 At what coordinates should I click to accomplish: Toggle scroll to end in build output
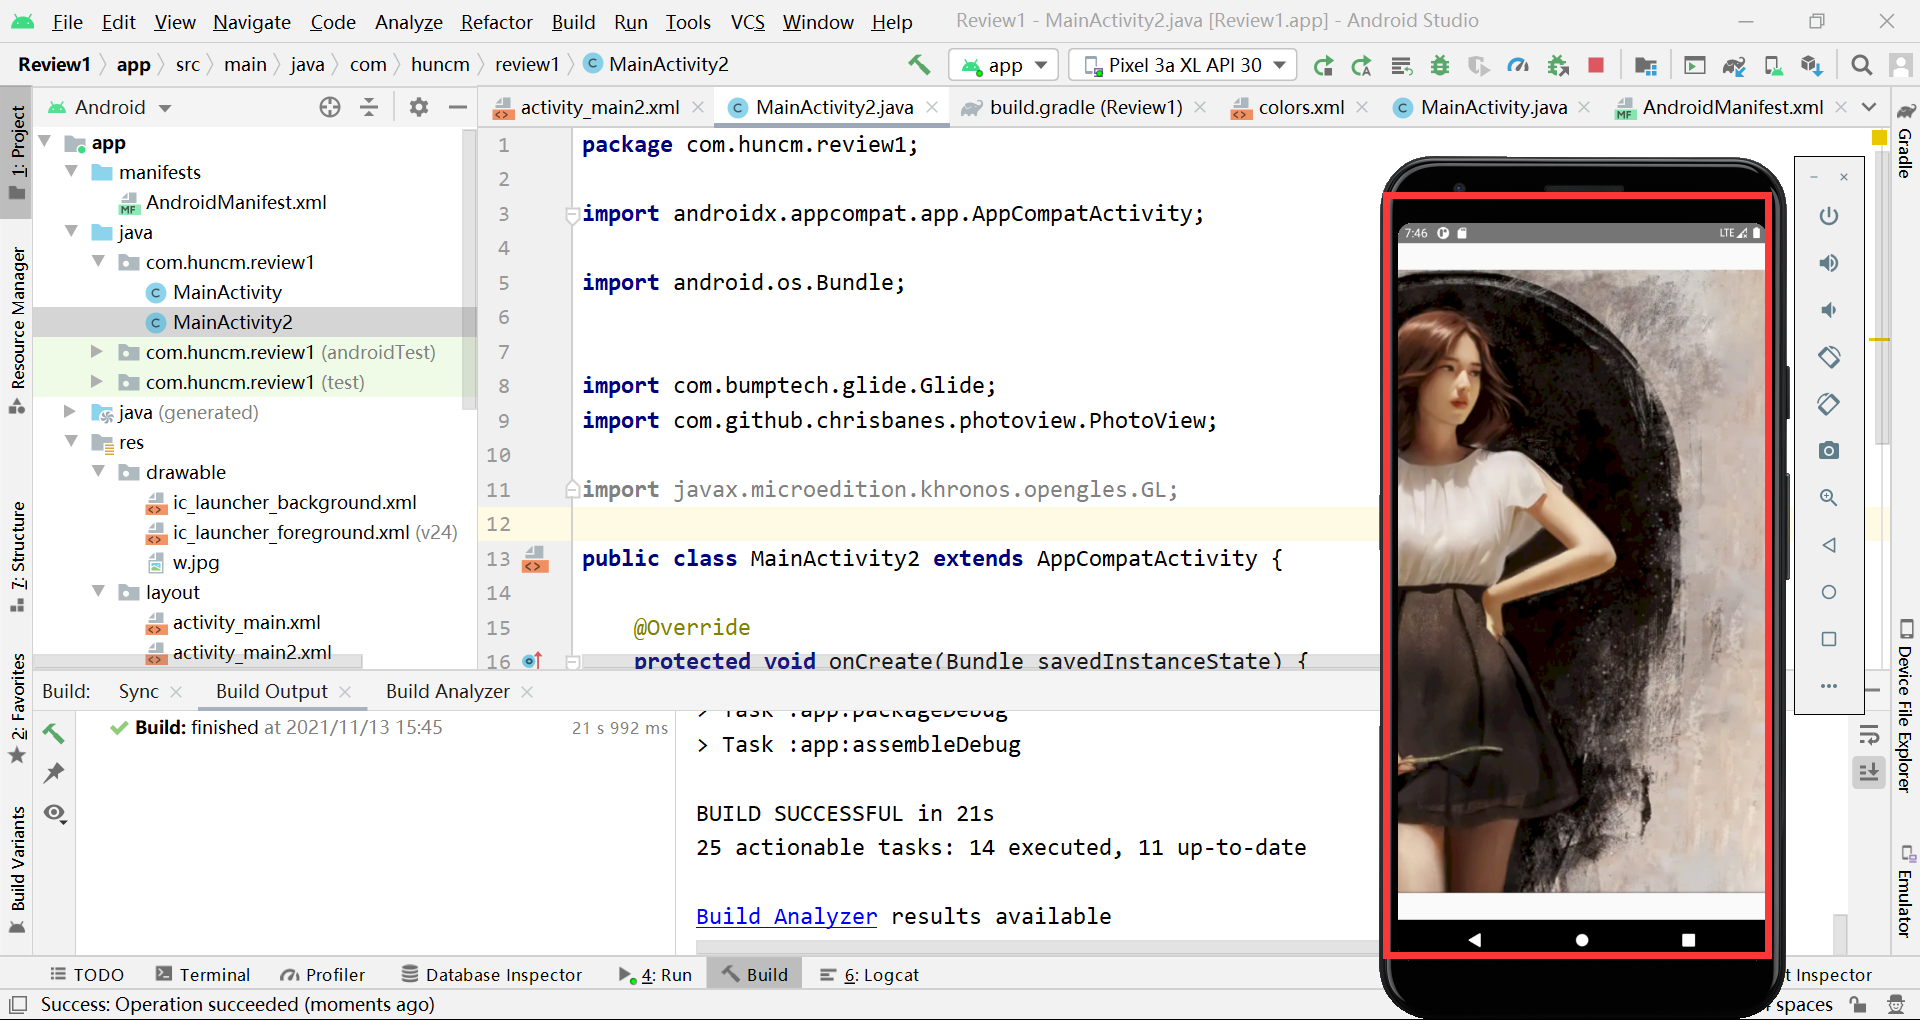click(1869, 772)
